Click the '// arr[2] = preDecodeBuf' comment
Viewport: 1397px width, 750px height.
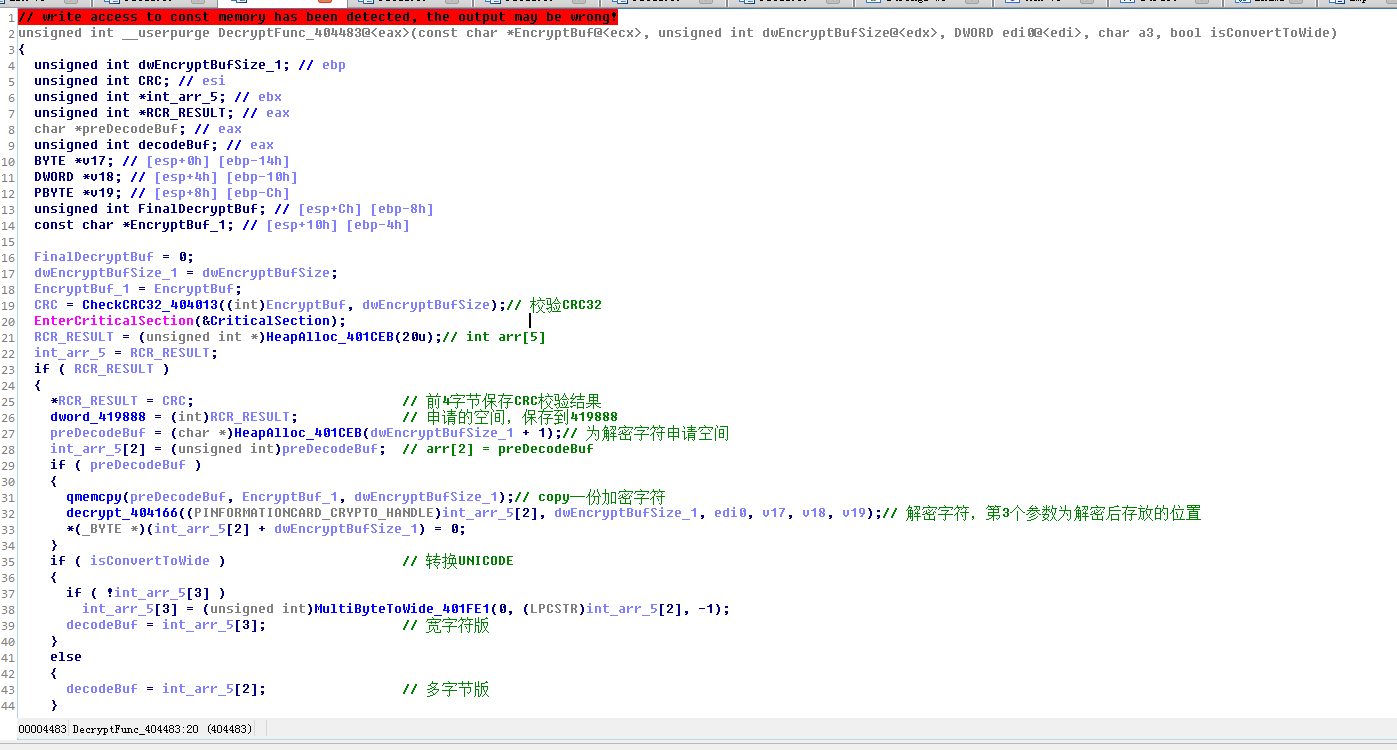tap(498, 449)
